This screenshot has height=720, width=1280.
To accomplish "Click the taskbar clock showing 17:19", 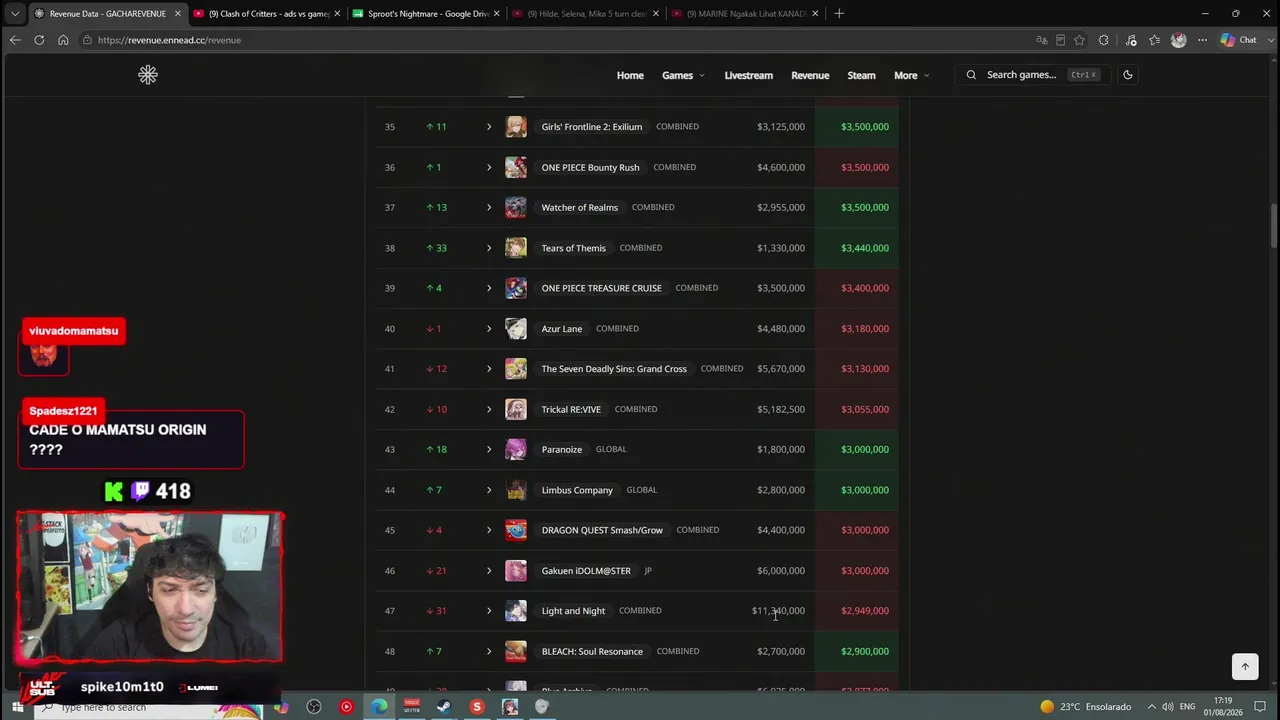I will pos(1222,707).
